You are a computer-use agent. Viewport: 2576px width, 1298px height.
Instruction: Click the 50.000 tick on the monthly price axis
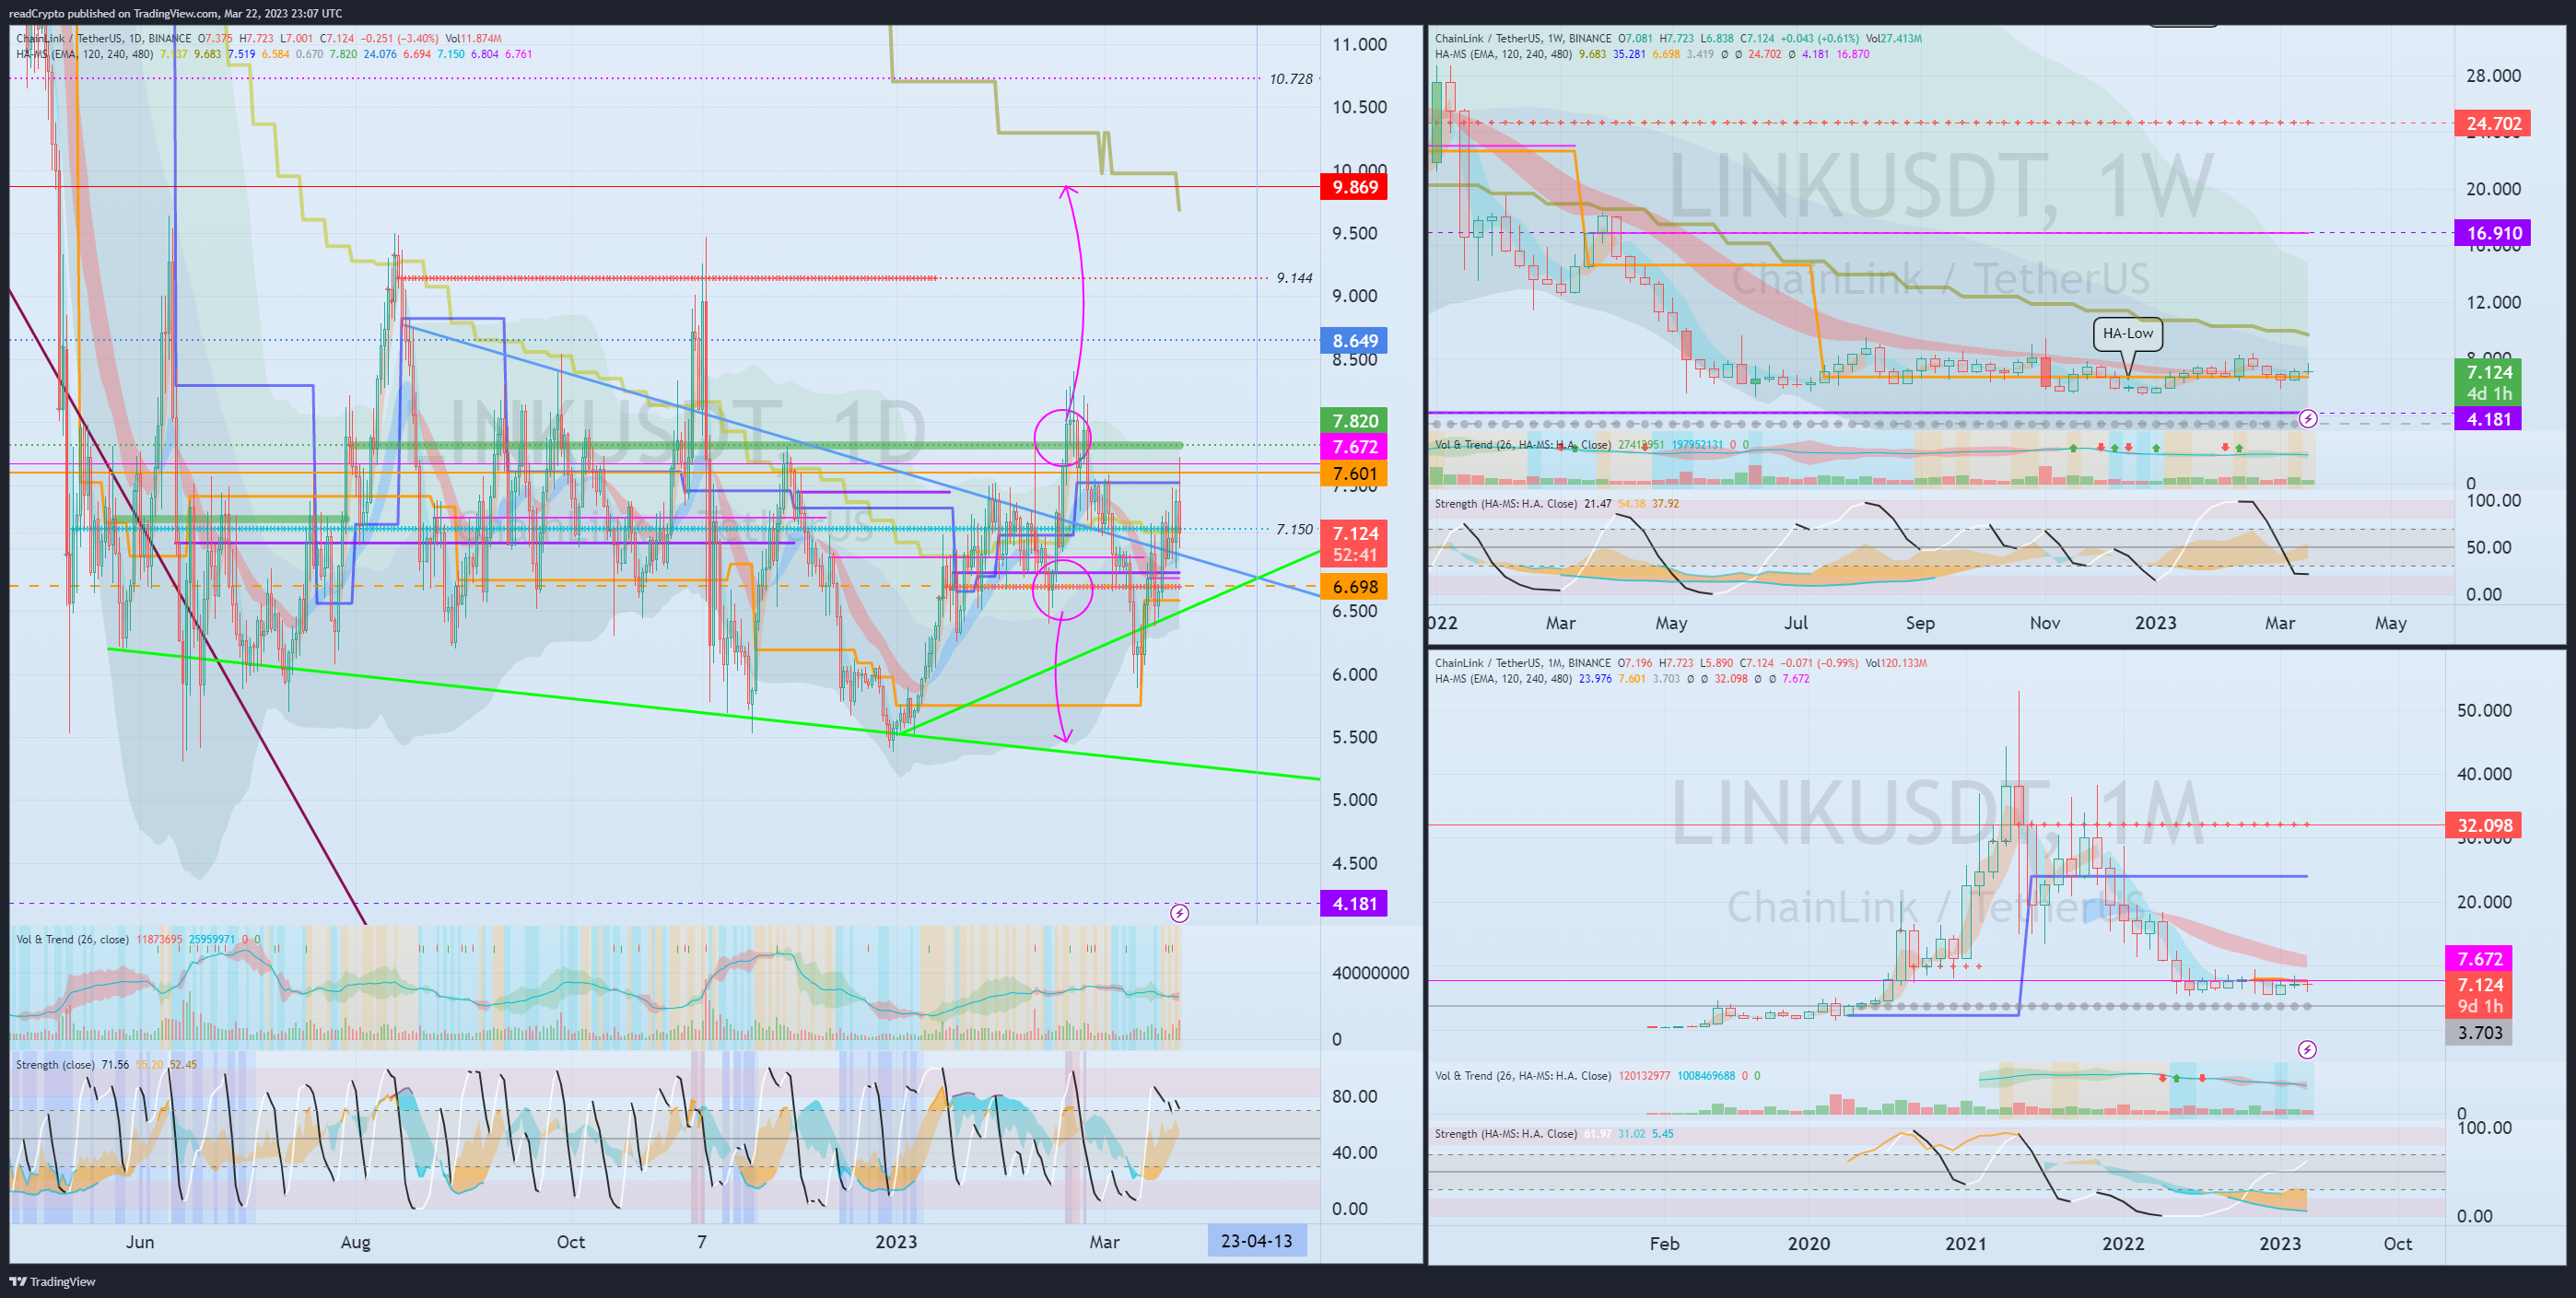pyautogui.click(x=2483, y=711)
